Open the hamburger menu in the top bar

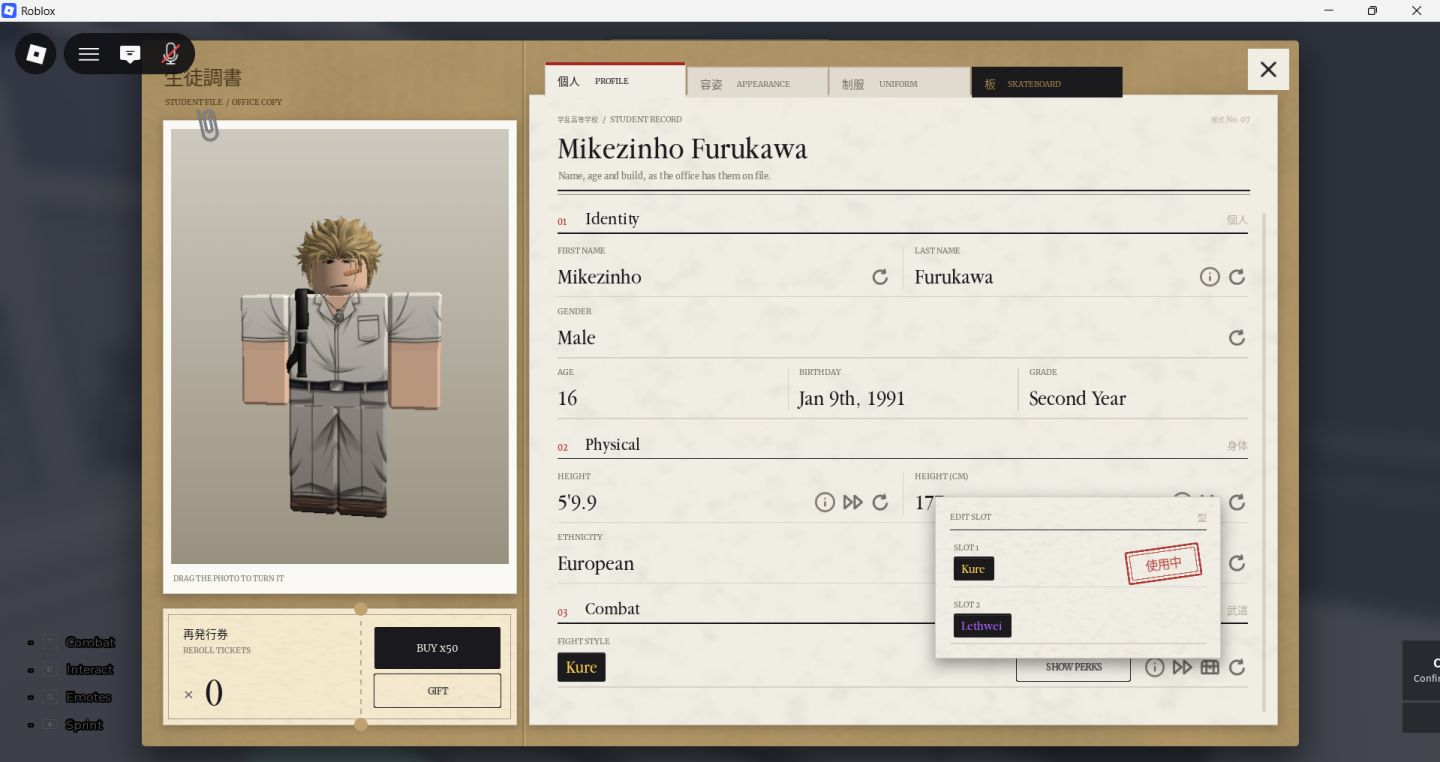coord(89,54)
